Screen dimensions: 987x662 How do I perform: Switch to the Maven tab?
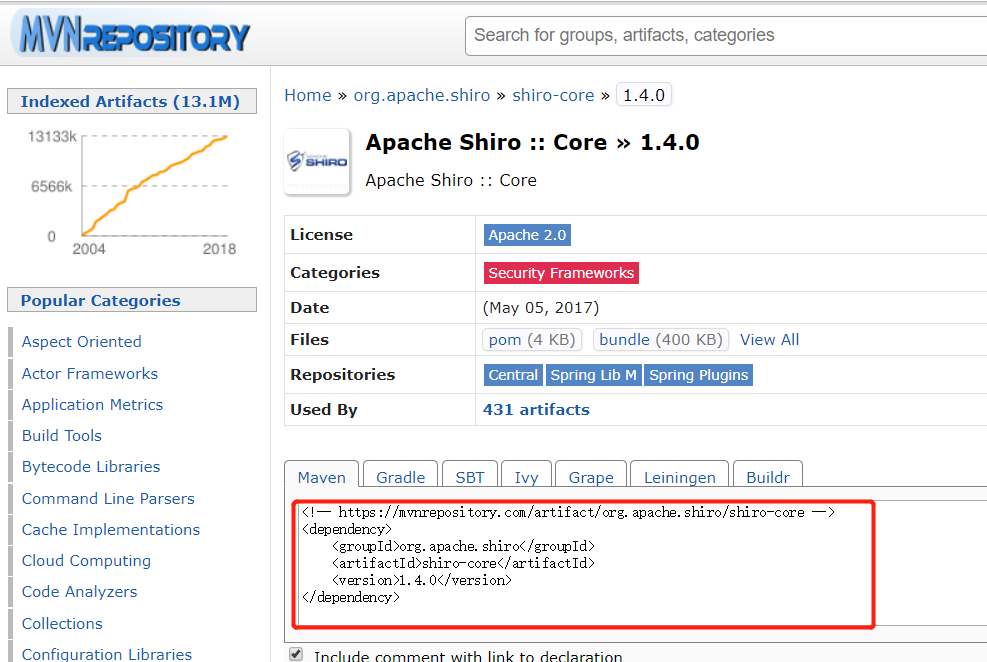coord(322,477)
